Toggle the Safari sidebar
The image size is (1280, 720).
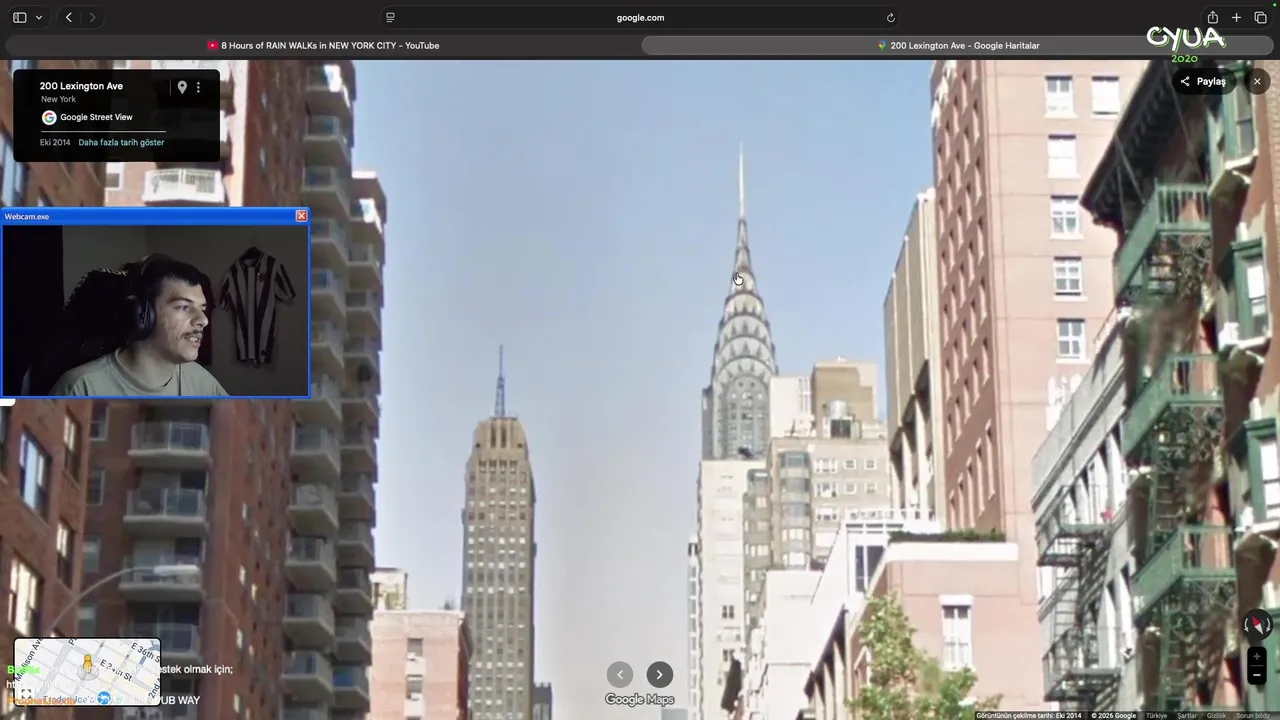[19, 17]
